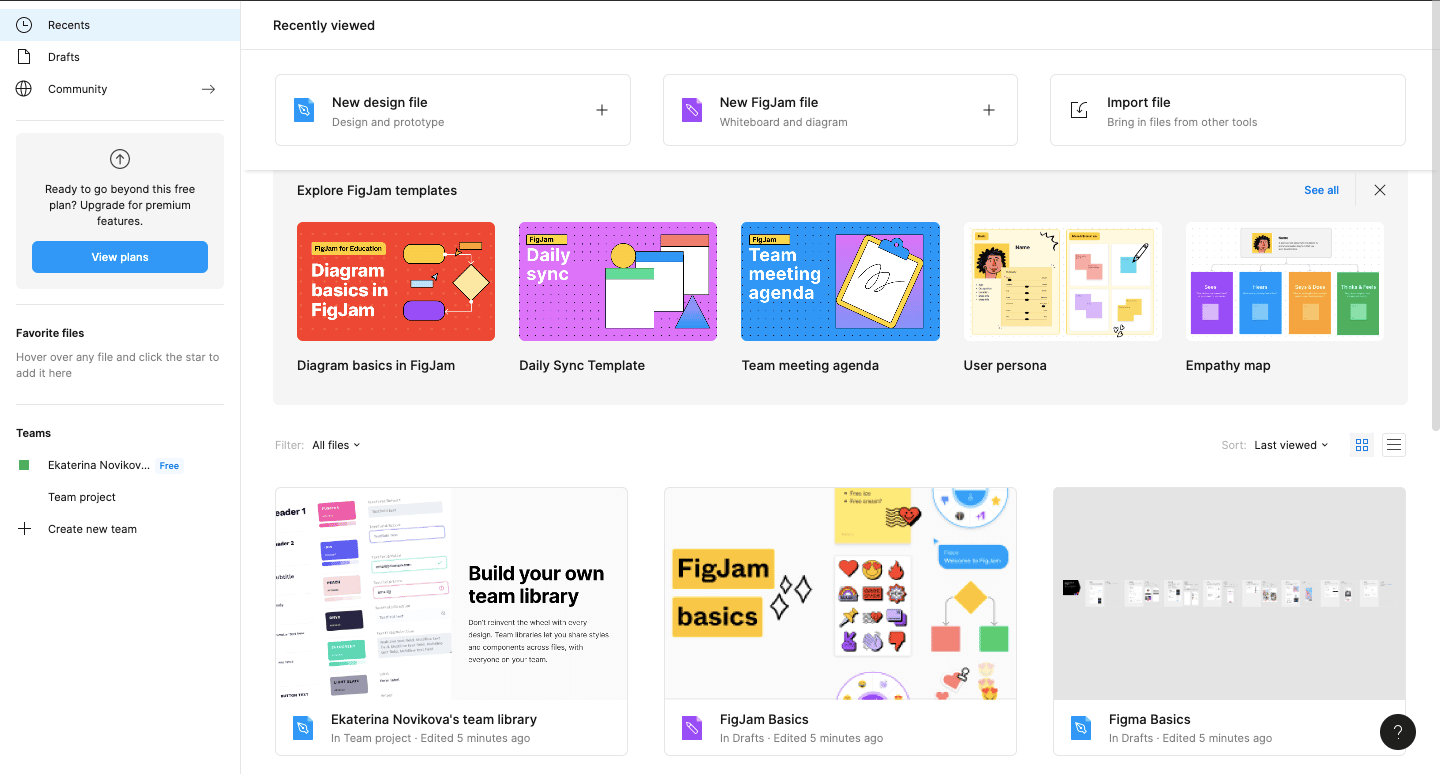Click the upgrade up-arrow circle icon

[120, 159]
